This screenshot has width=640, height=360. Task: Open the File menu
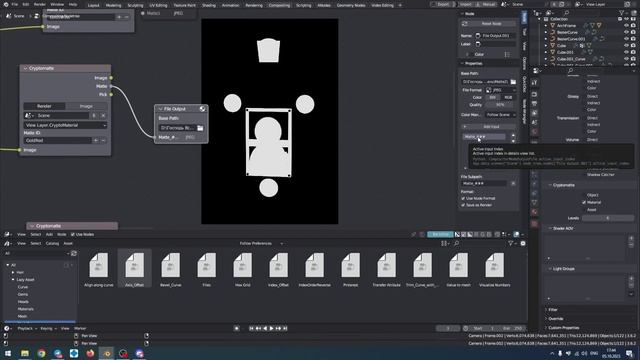click(15, 4)
